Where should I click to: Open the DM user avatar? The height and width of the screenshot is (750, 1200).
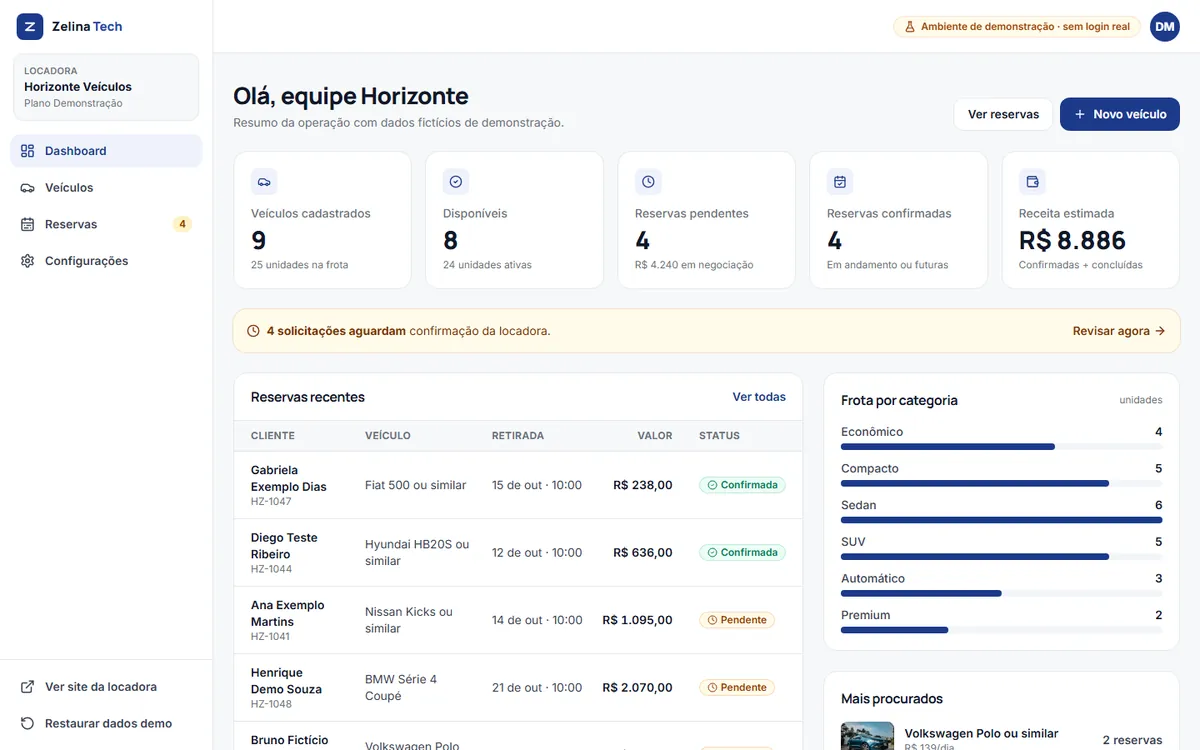[x=1165, y=27]
